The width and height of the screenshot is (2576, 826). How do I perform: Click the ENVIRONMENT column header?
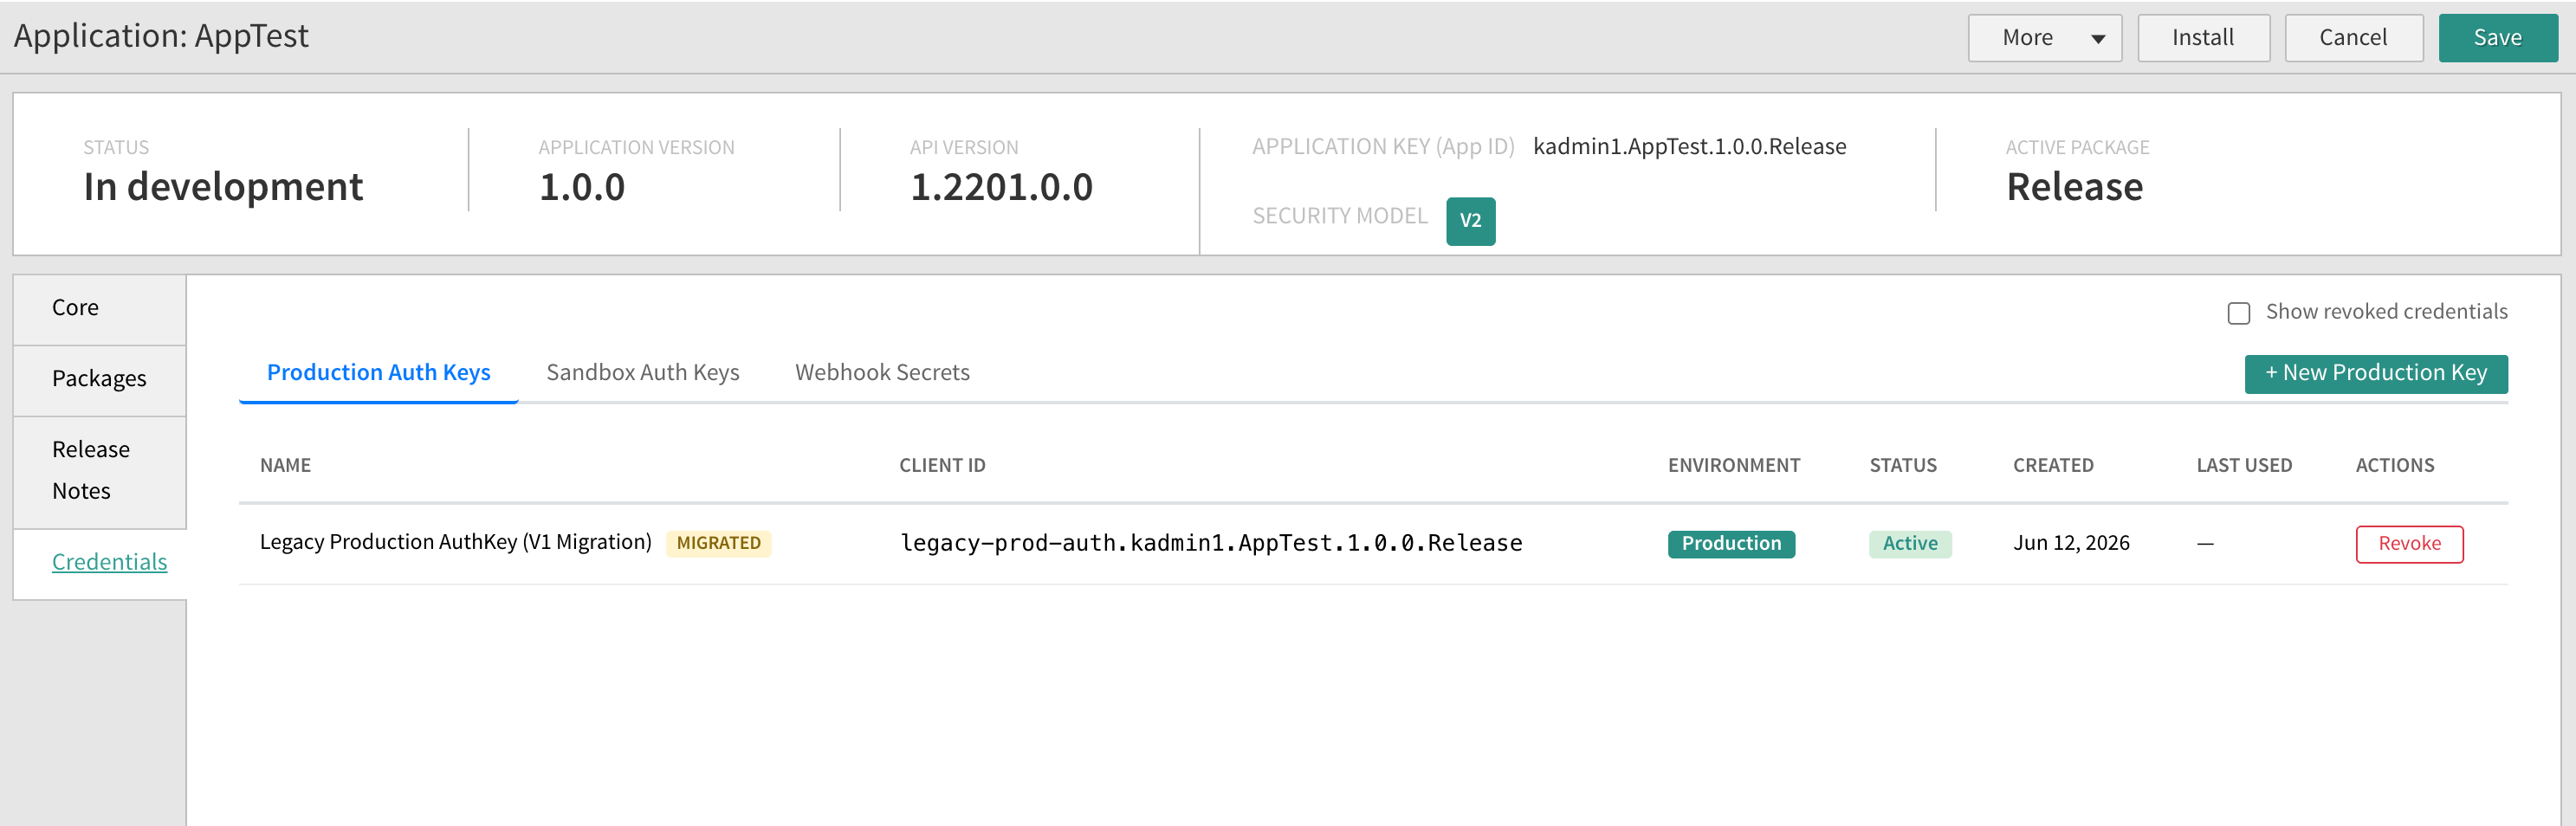[x=1734, y=465]
